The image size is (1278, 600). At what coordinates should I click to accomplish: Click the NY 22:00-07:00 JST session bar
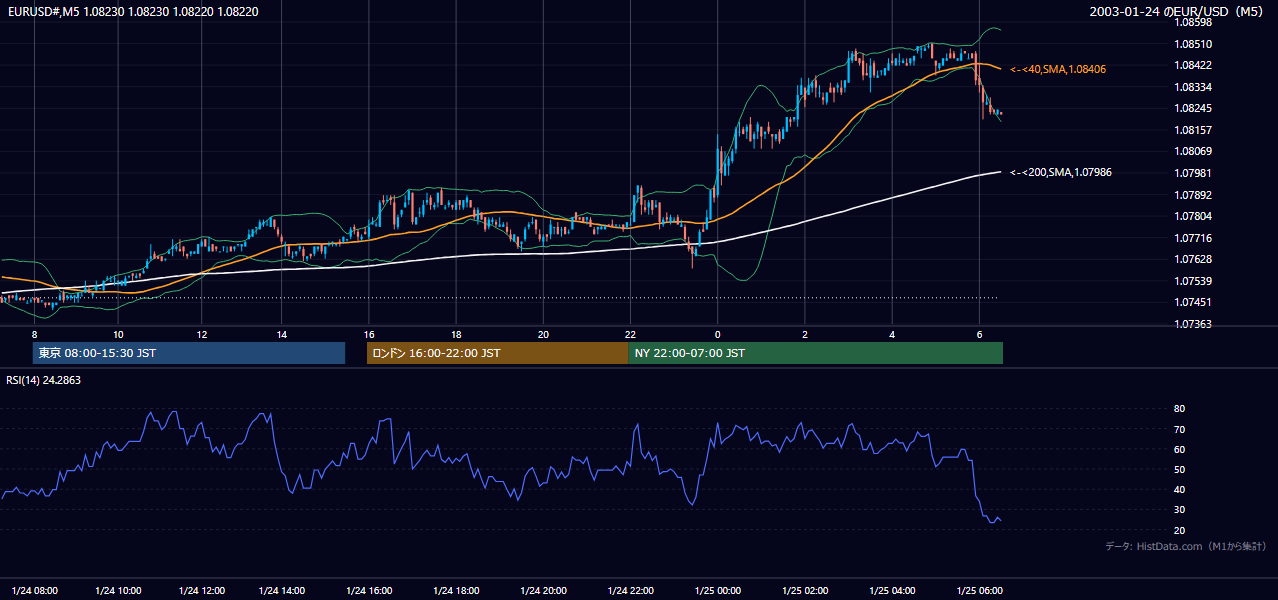click(815, 353)
